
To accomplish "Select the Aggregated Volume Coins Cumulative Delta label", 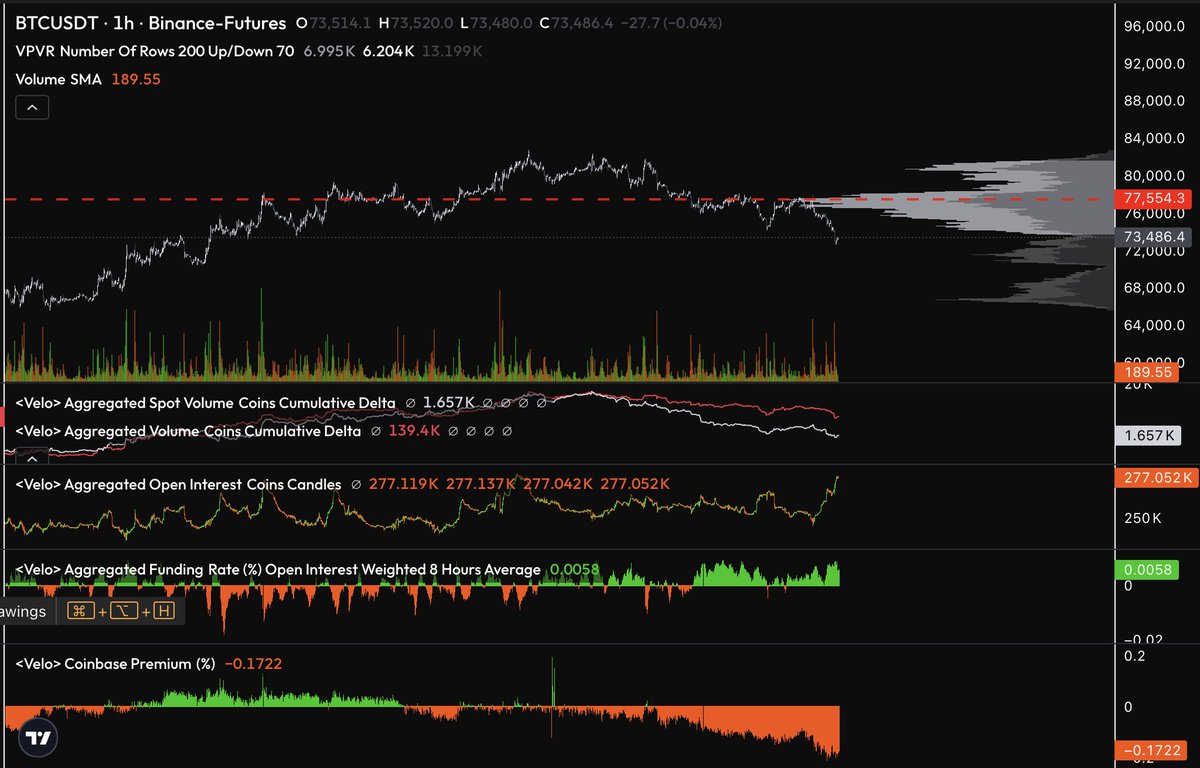I will [187, 432].
